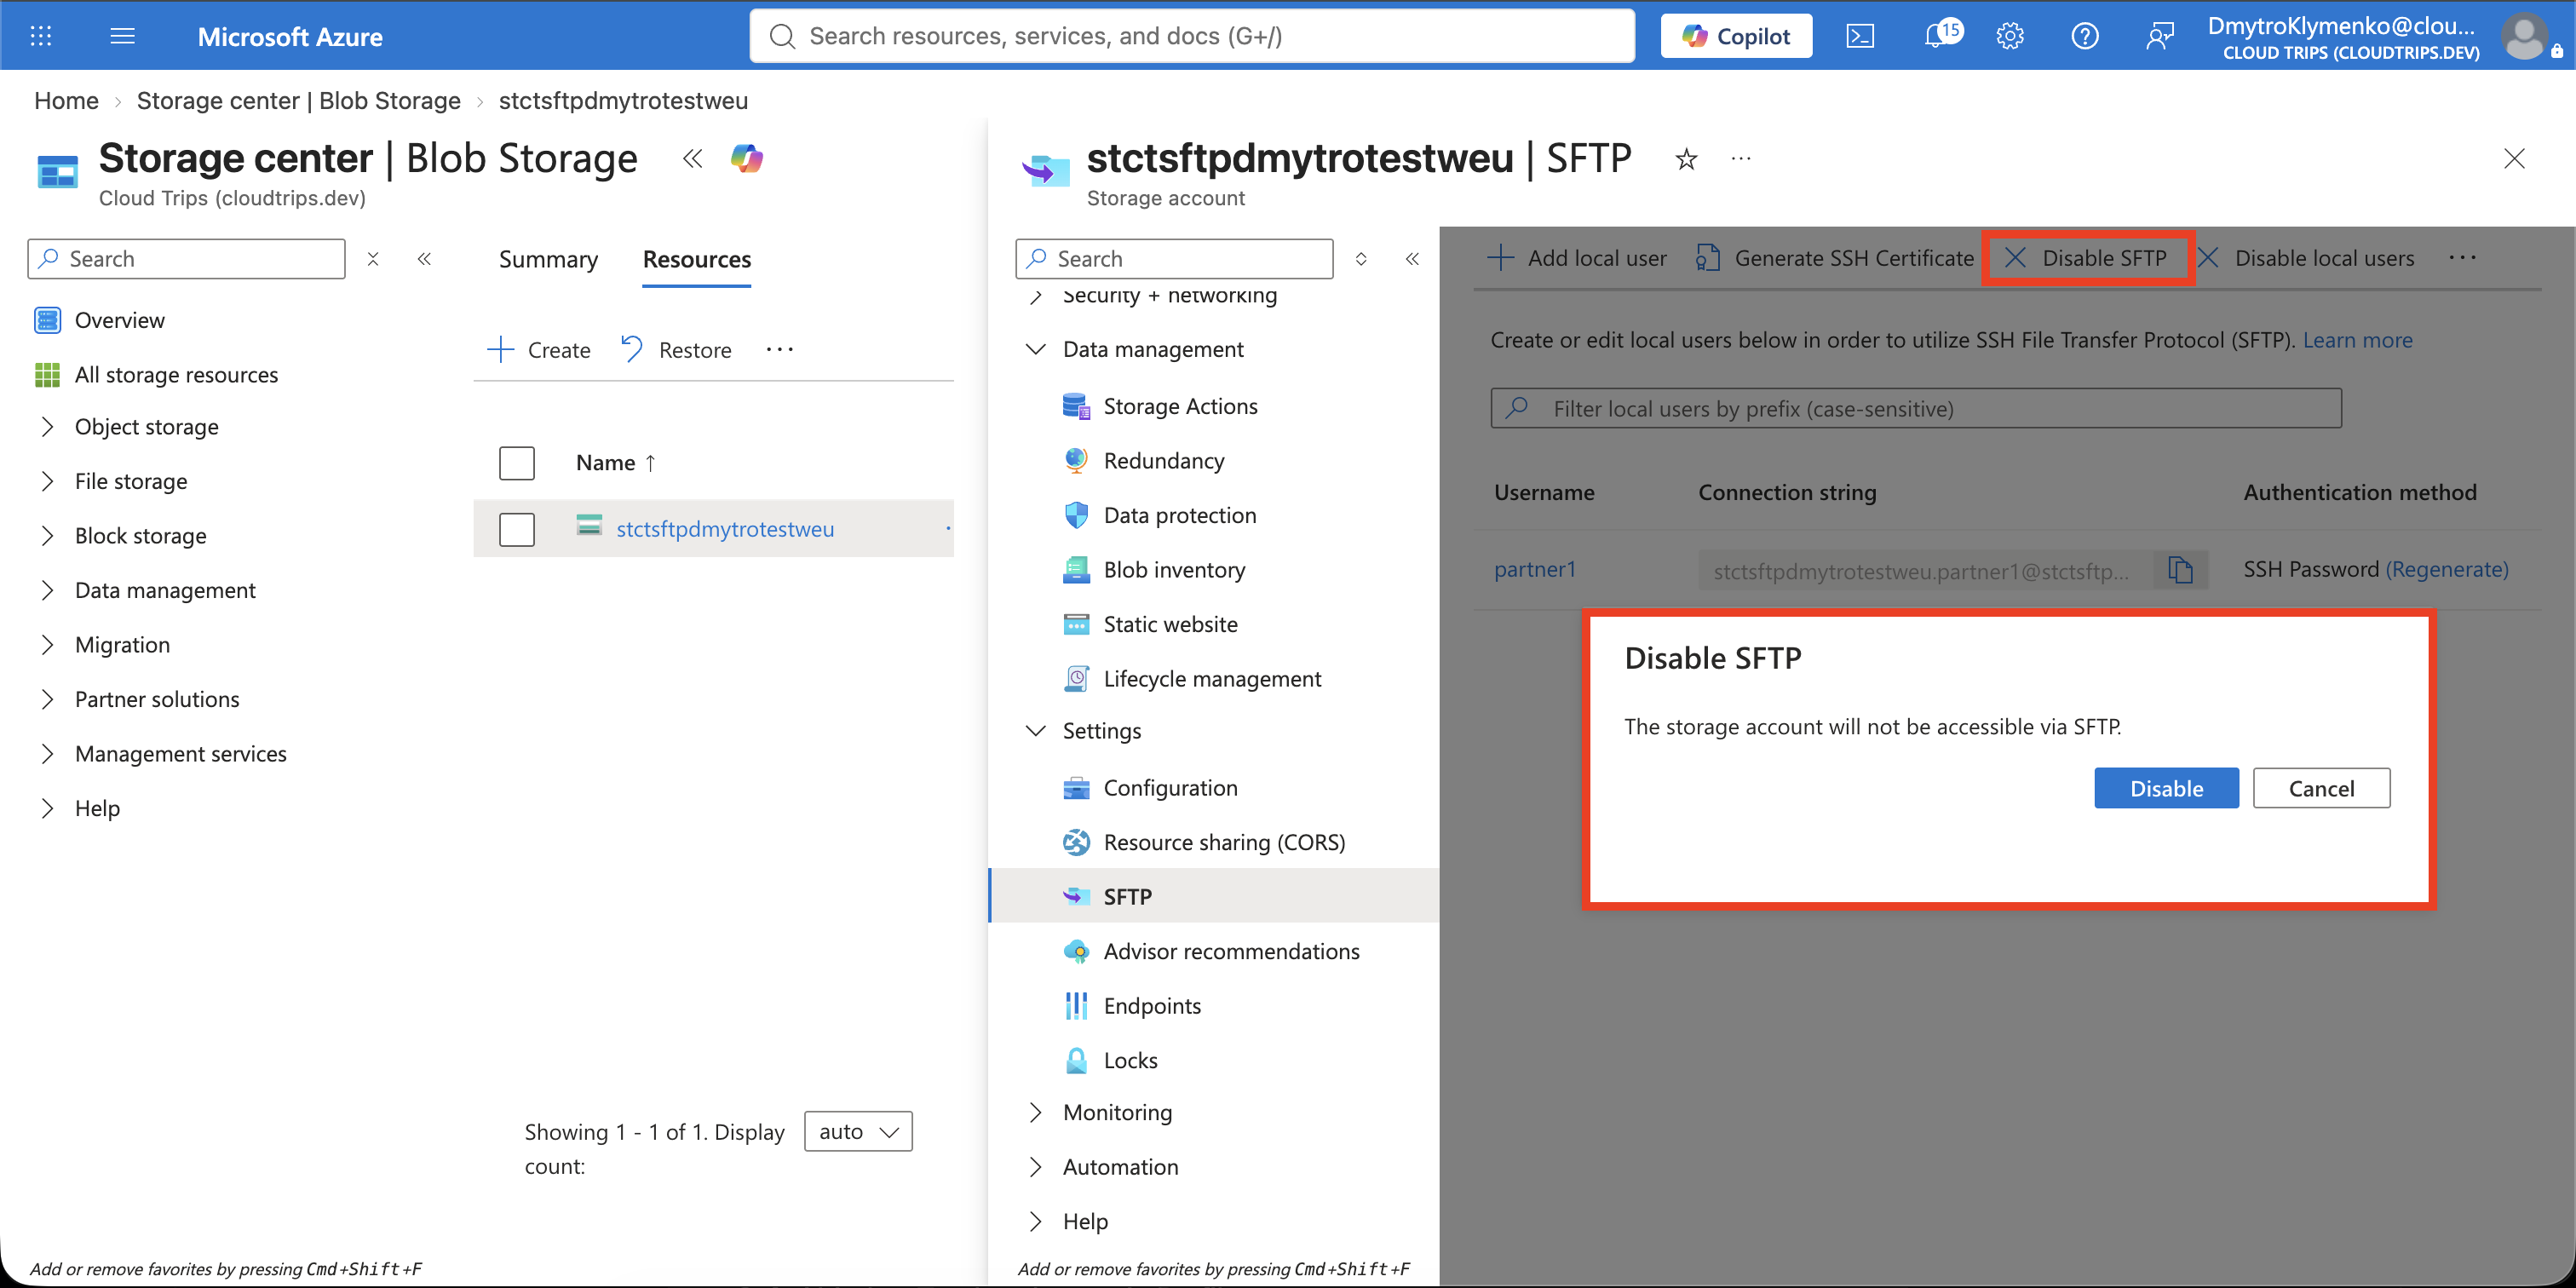Open more options ellipsis after Restore
Screen dimensions: 2576x1288
click(780, 350)
